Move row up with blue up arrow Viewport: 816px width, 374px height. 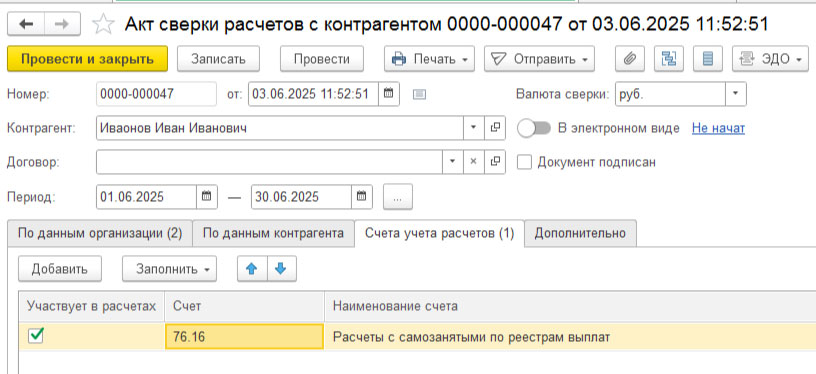coord(252,269)
